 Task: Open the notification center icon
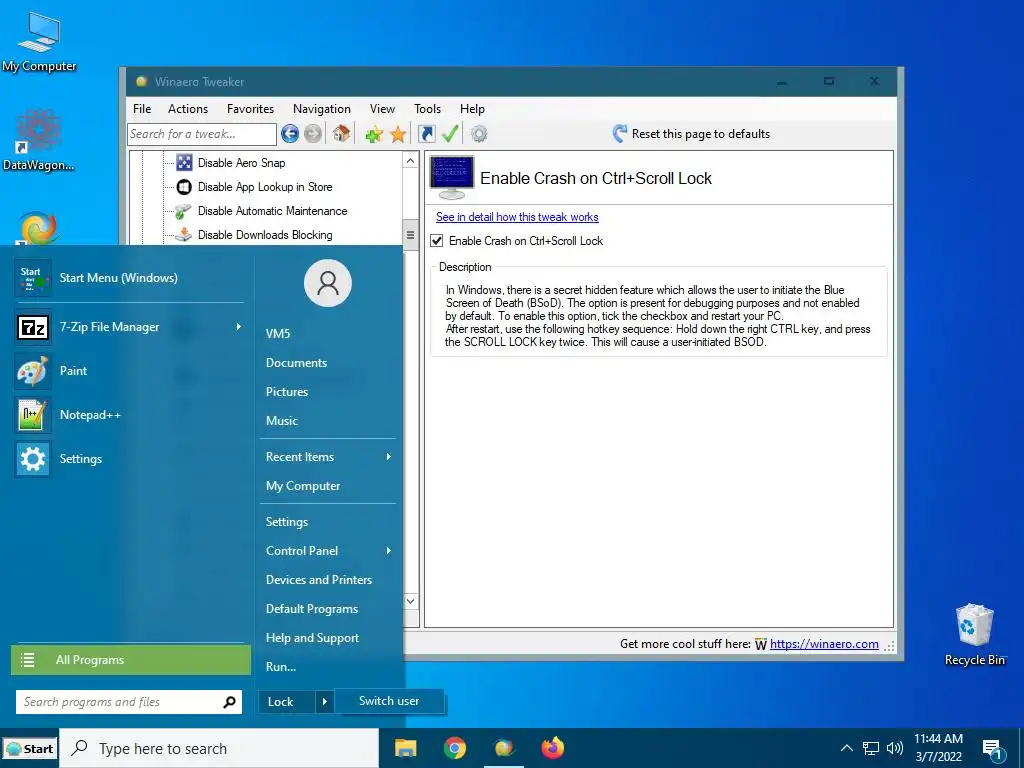click(x=993, y=749)
